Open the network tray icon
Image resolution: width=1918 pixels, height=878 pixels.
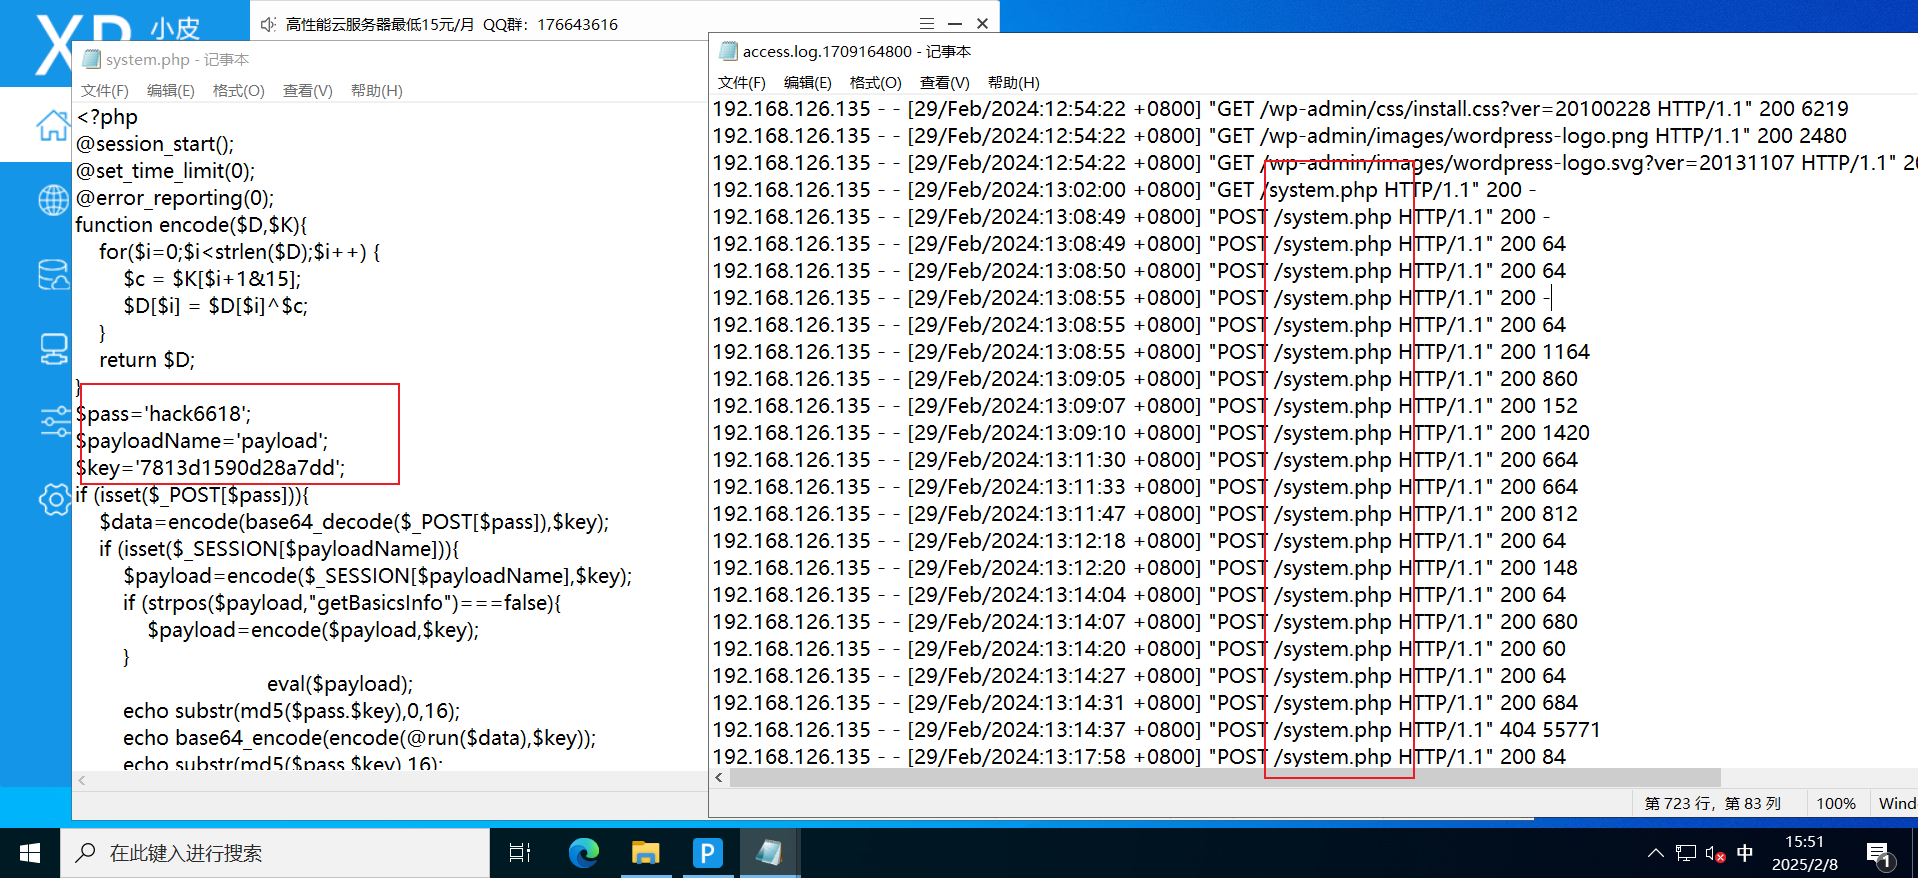(x=1686, y=853)
